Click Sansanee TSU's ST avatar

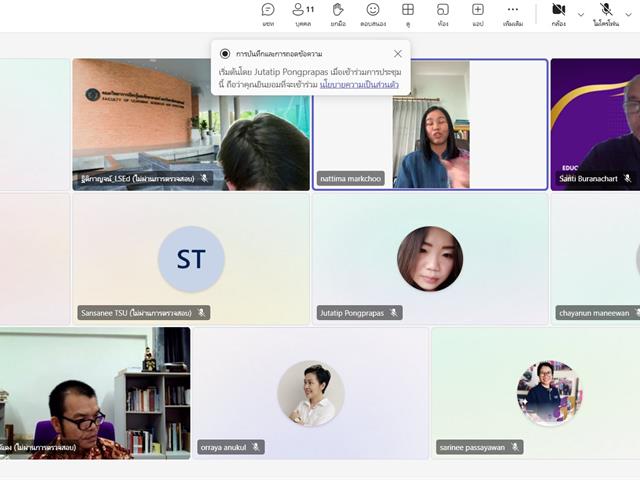(x=191, y=259)
